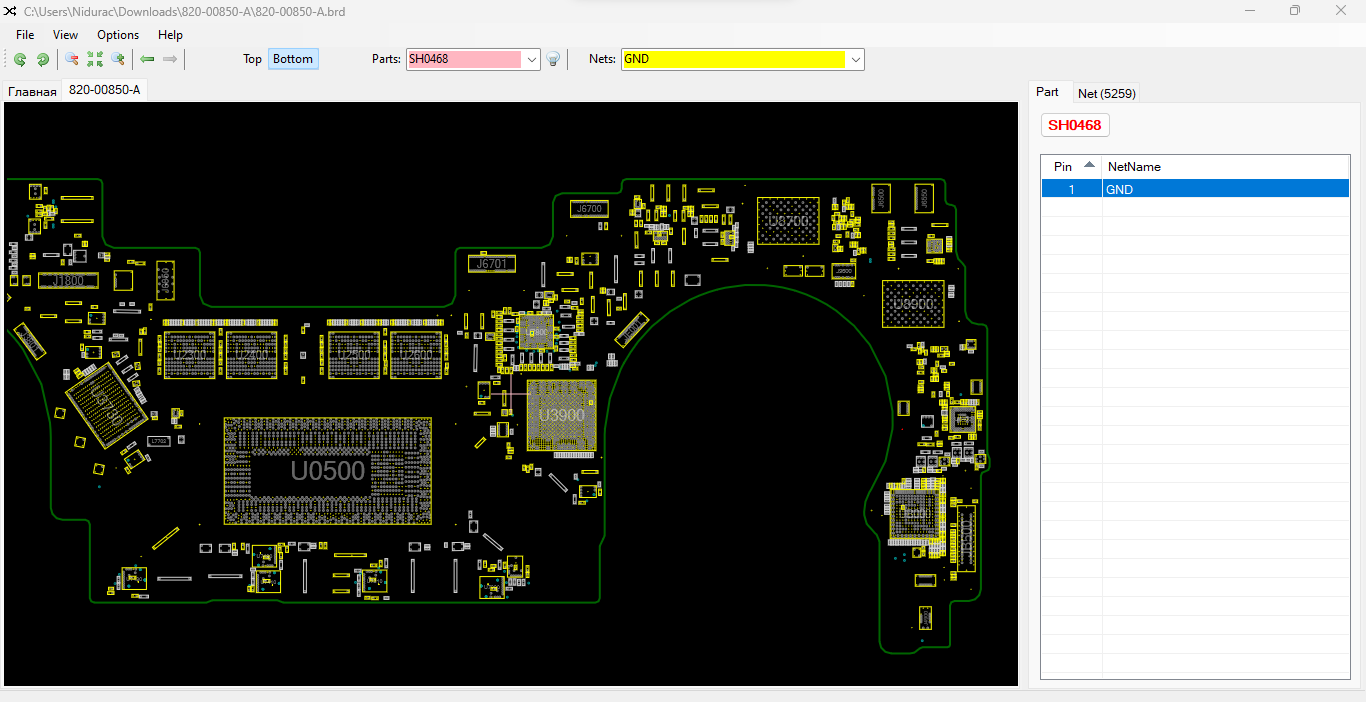Open the Nets dropdown arrow

point(856,60)
